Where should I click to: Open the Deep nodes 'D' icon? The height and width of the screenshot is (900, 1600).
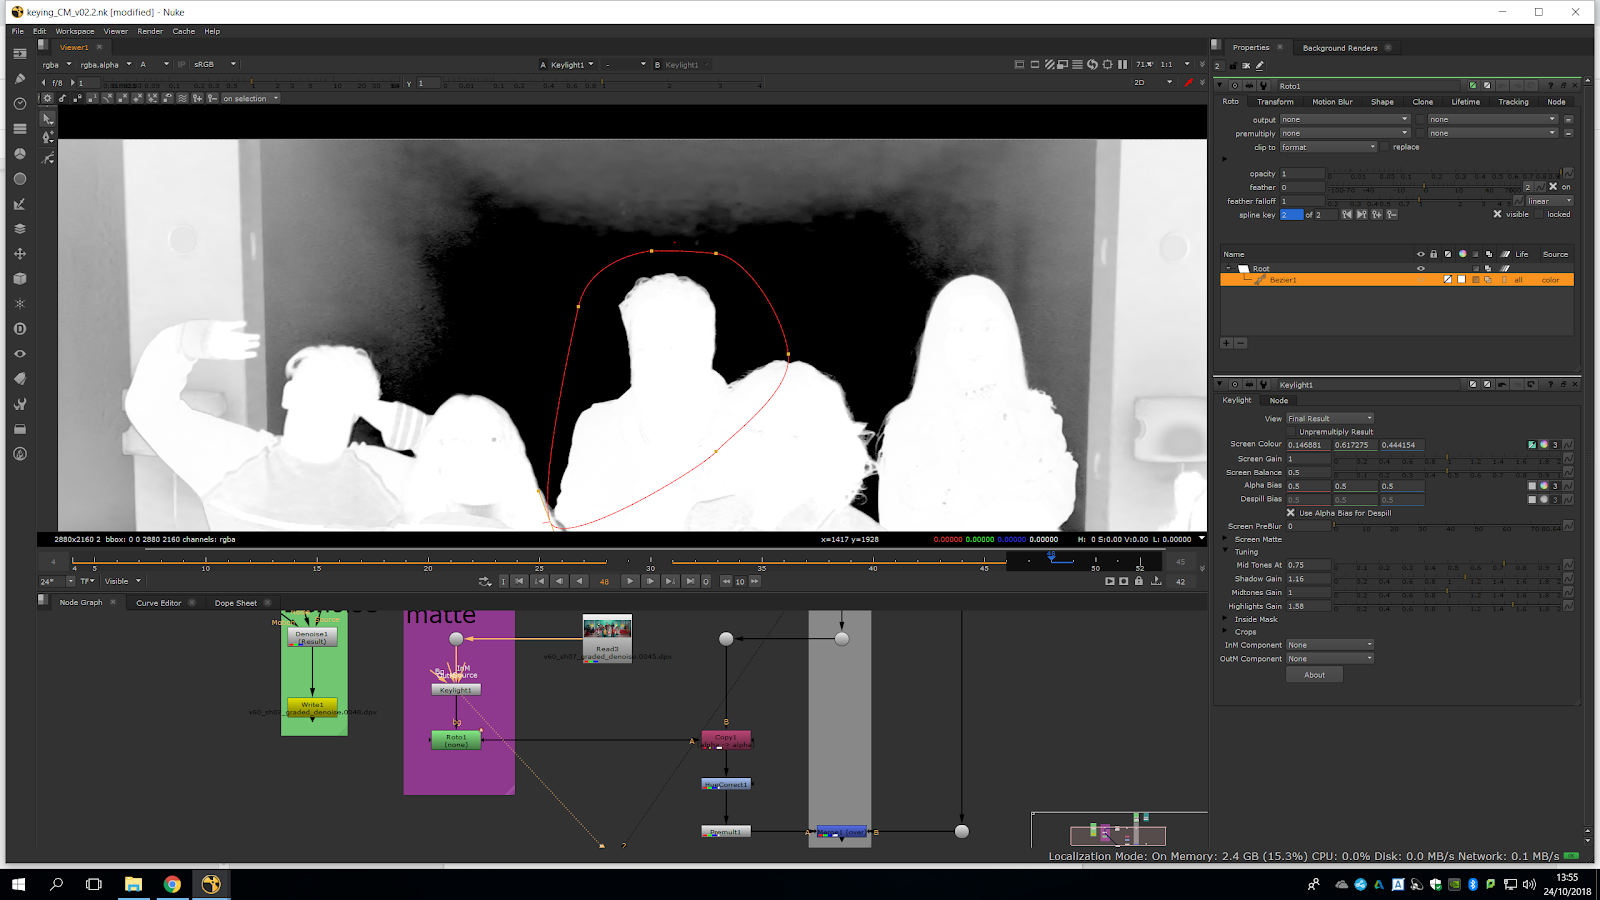tap(19, 329)
